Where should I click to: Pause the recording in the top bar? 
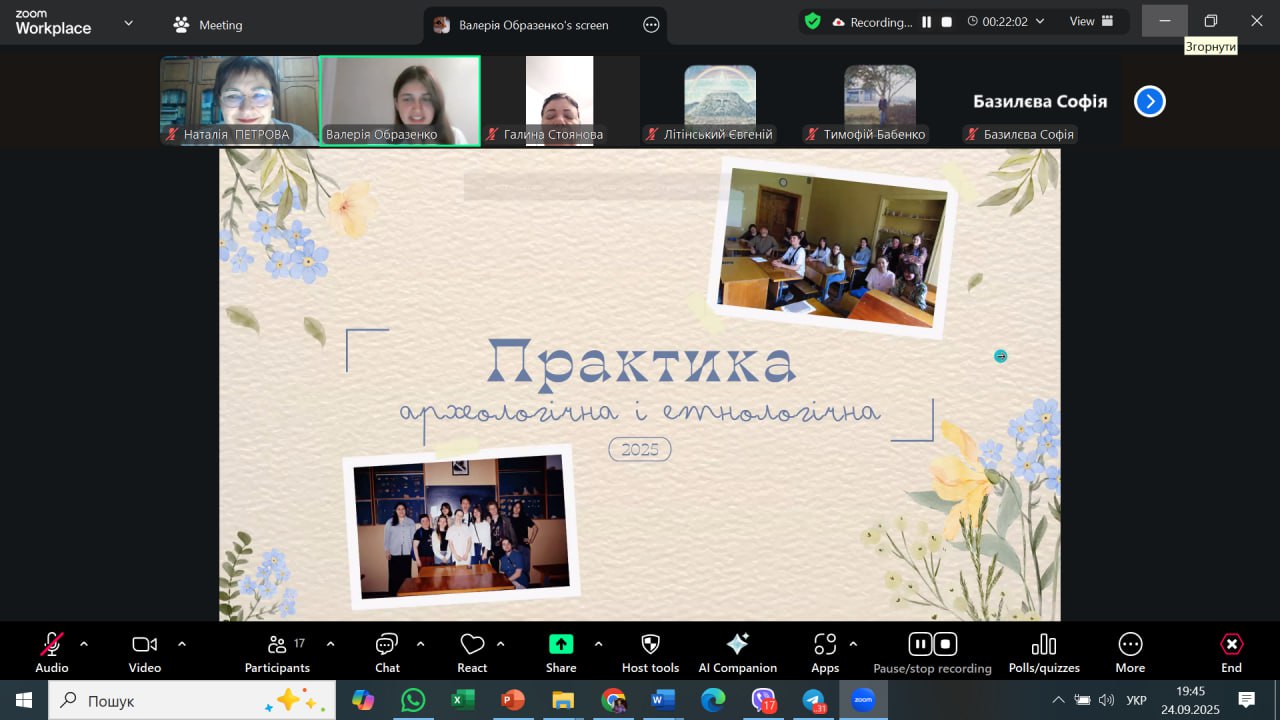(927, 22)
